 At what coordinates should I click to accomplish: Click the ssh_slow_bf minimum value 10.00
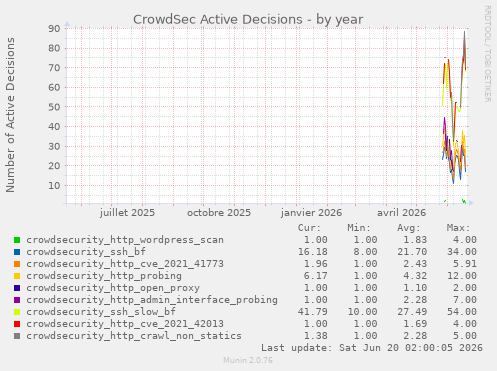(x=362, y=312)
